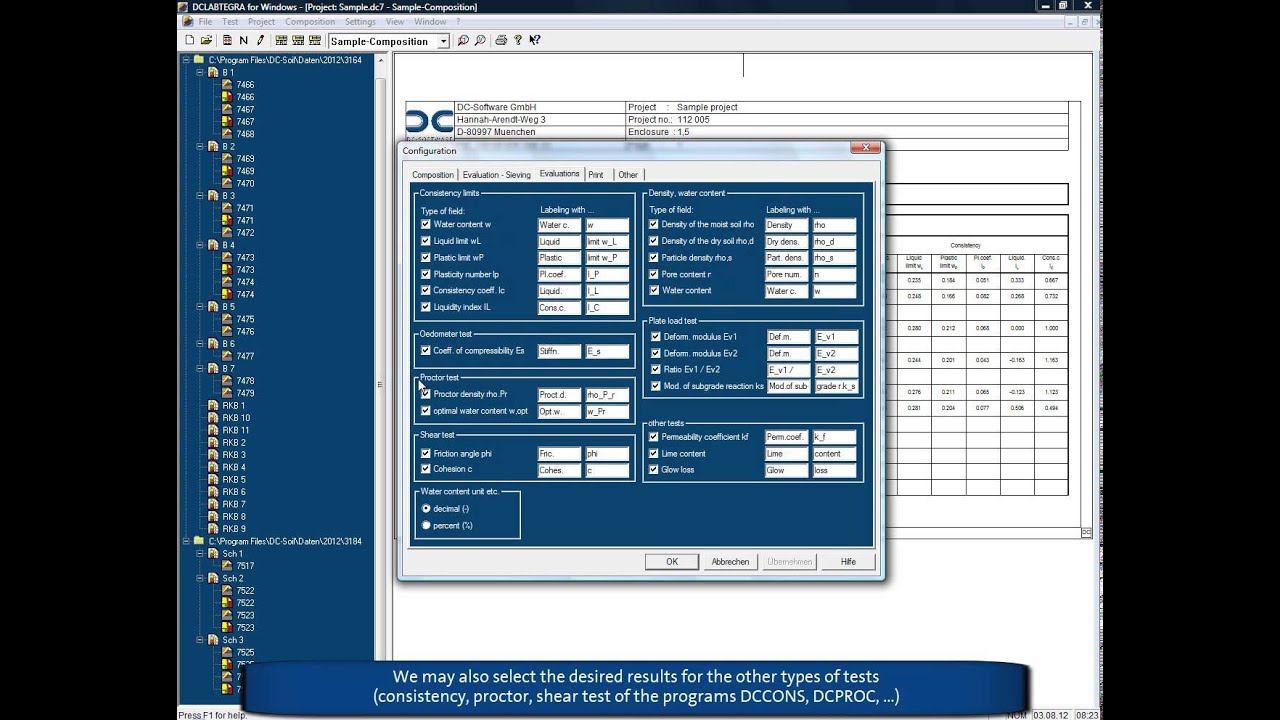1280x720 pixels.
Task: Click the application icon left of File menu
Action: click(x=188, y=21)
